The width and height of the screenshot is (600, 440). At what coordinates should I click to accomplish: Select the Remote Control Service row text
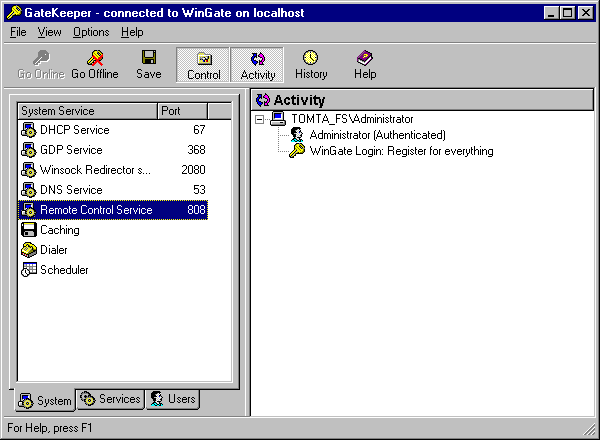pos(96,210)
